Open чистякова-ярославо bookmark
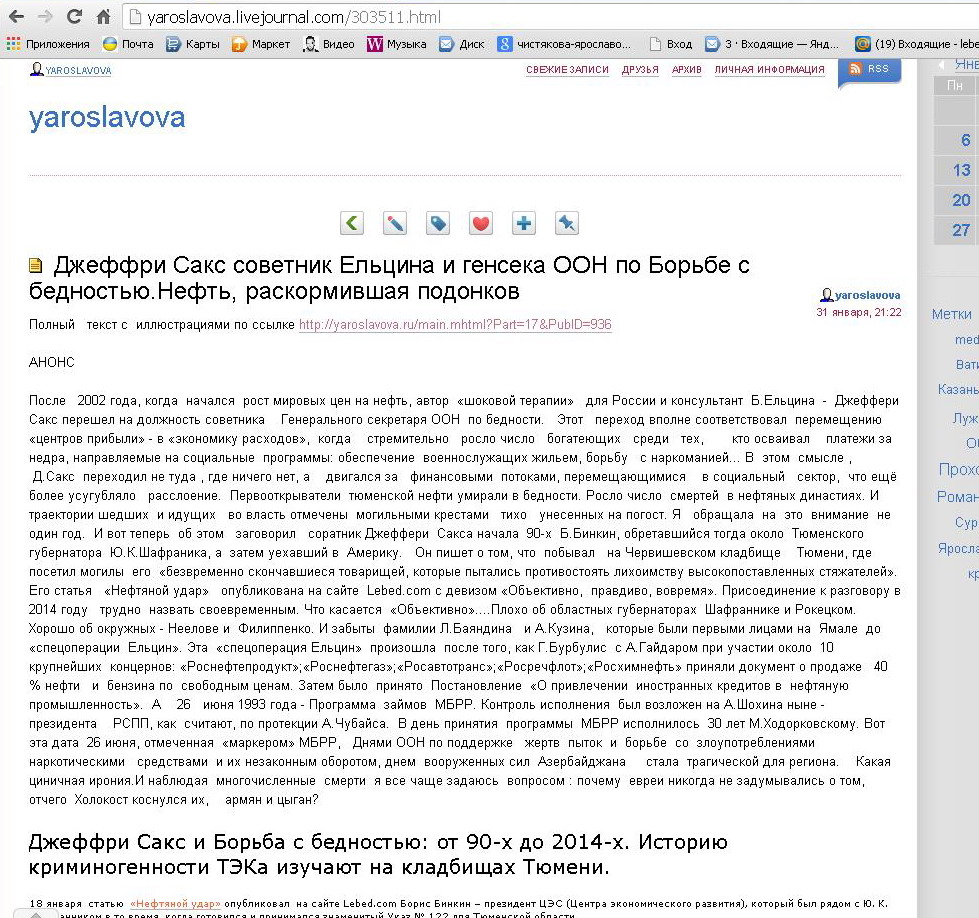Viewport: 979px width, 918px height. [x=564, y=44]
